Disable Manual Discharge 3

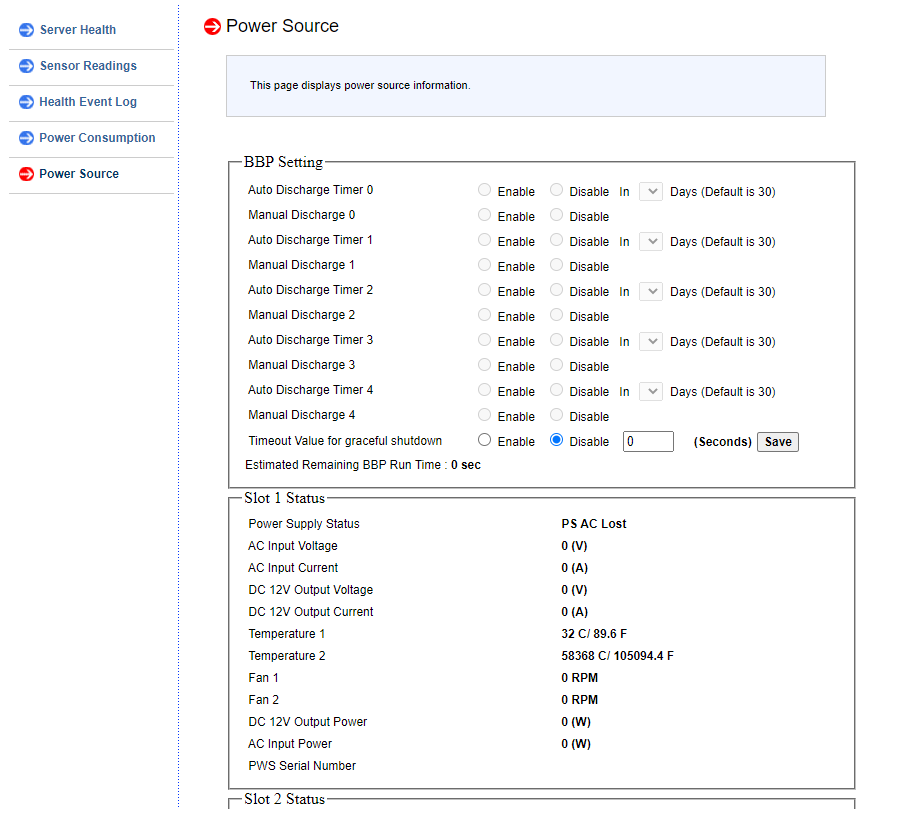556,365
